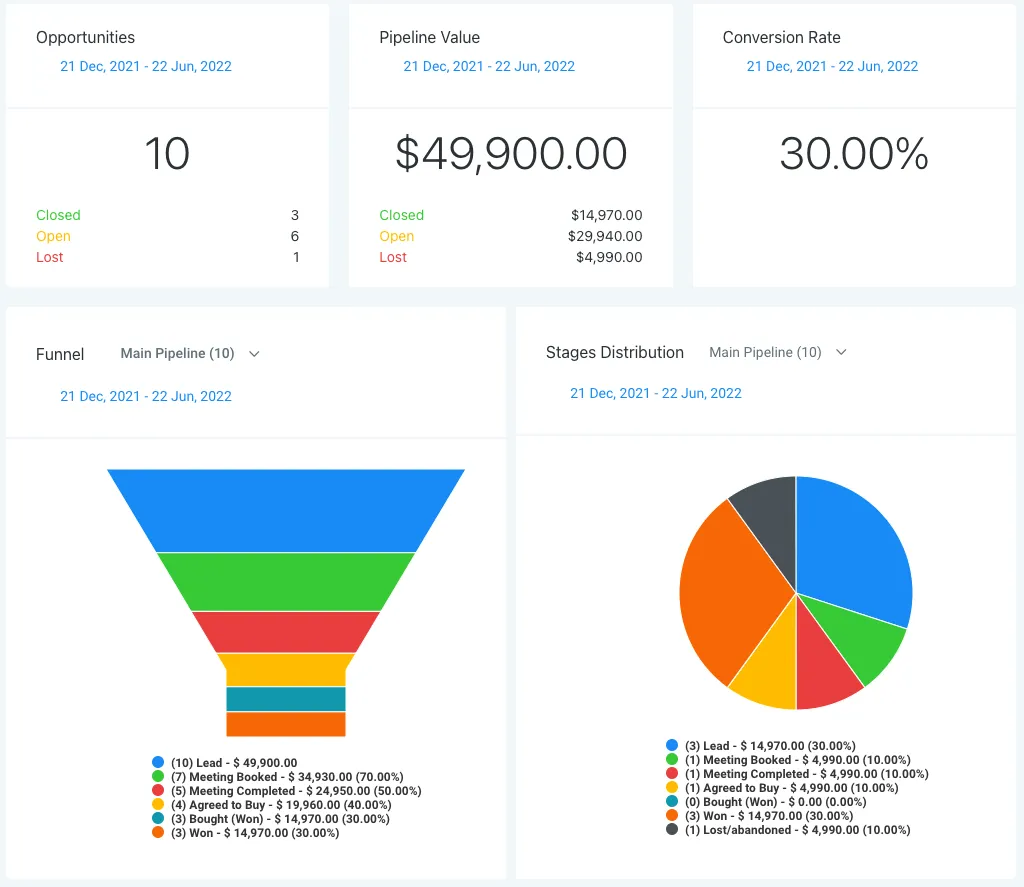Click the $29,940.00 open pipeline value
Image resolution: width=1024 pixels, height=887 pixels.
click(x=605, y=236)
